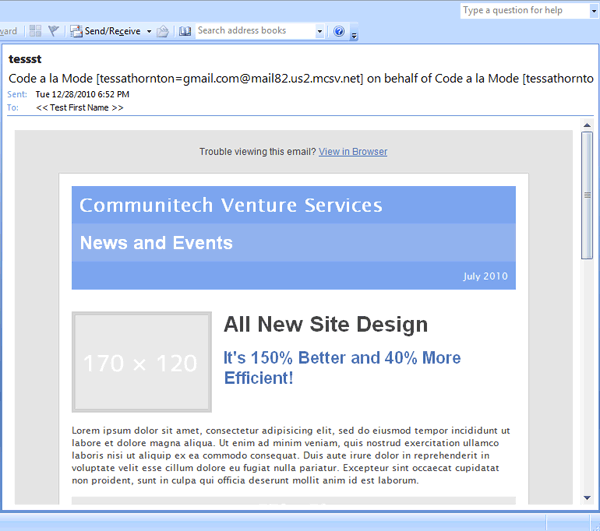Image resolution: width=600 pixels, height=531 pixels.
Task: Click the sent date 'Tue 12/28/2010 6:52 PM'
Action: (x=82, y=94)
